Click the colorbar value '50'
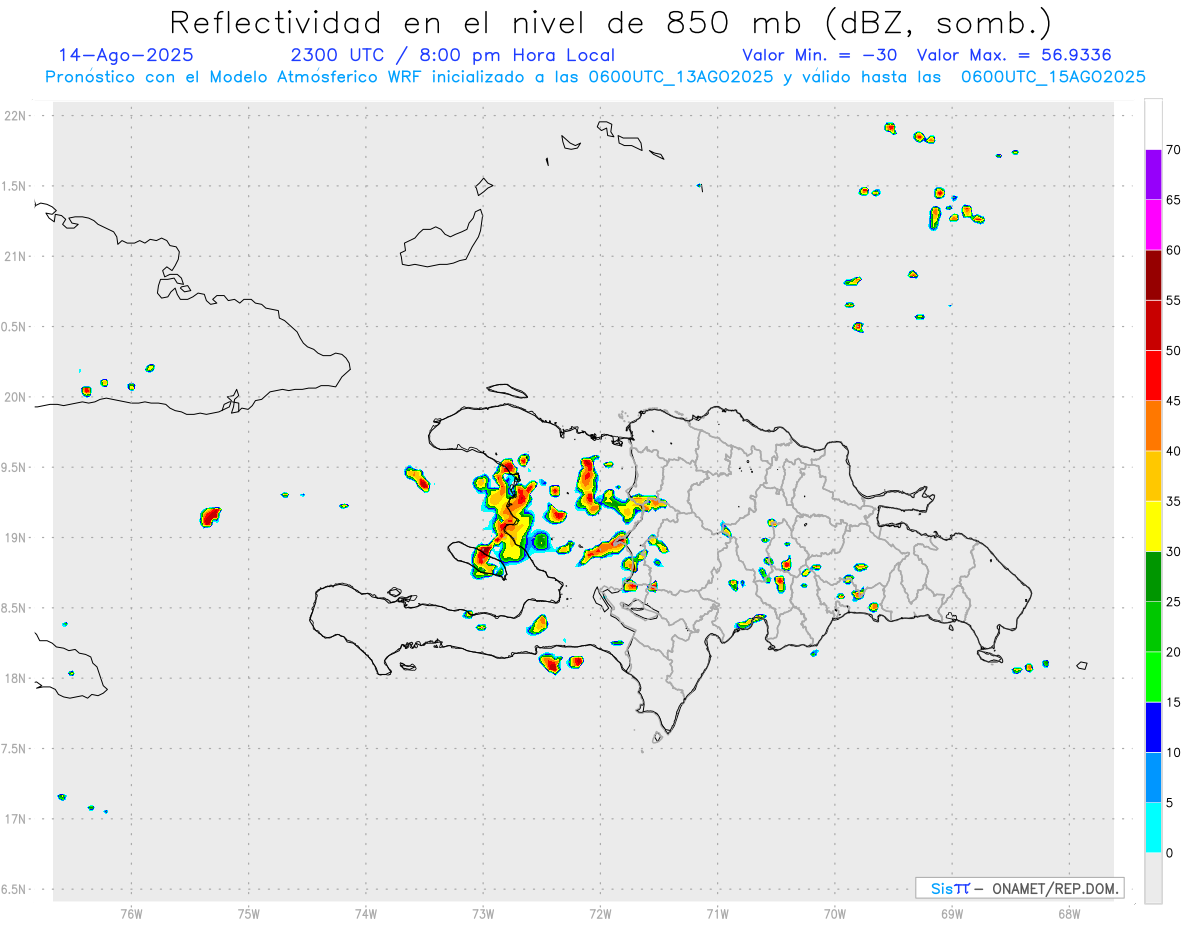Image resolution: width=1200 pixels, height=927 pixels. pyautogui.click(x=1174, y=351)
